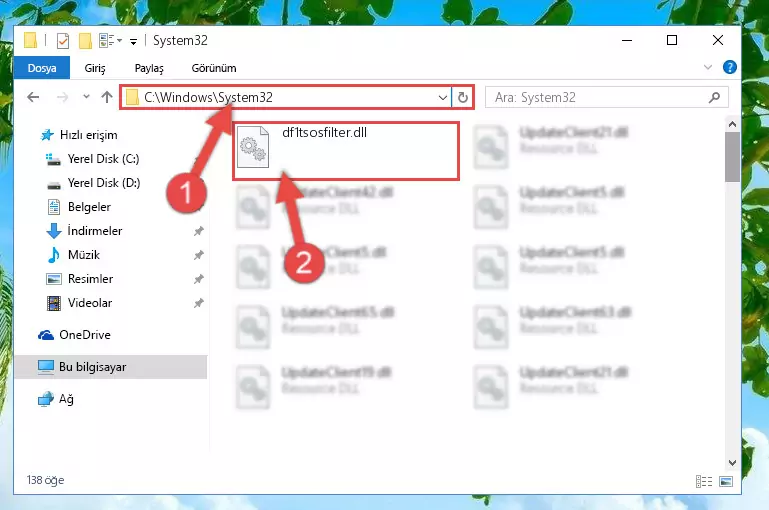The image size is (769, 510).
Task: Minimize the System32 window
Action: click(627, 40)
